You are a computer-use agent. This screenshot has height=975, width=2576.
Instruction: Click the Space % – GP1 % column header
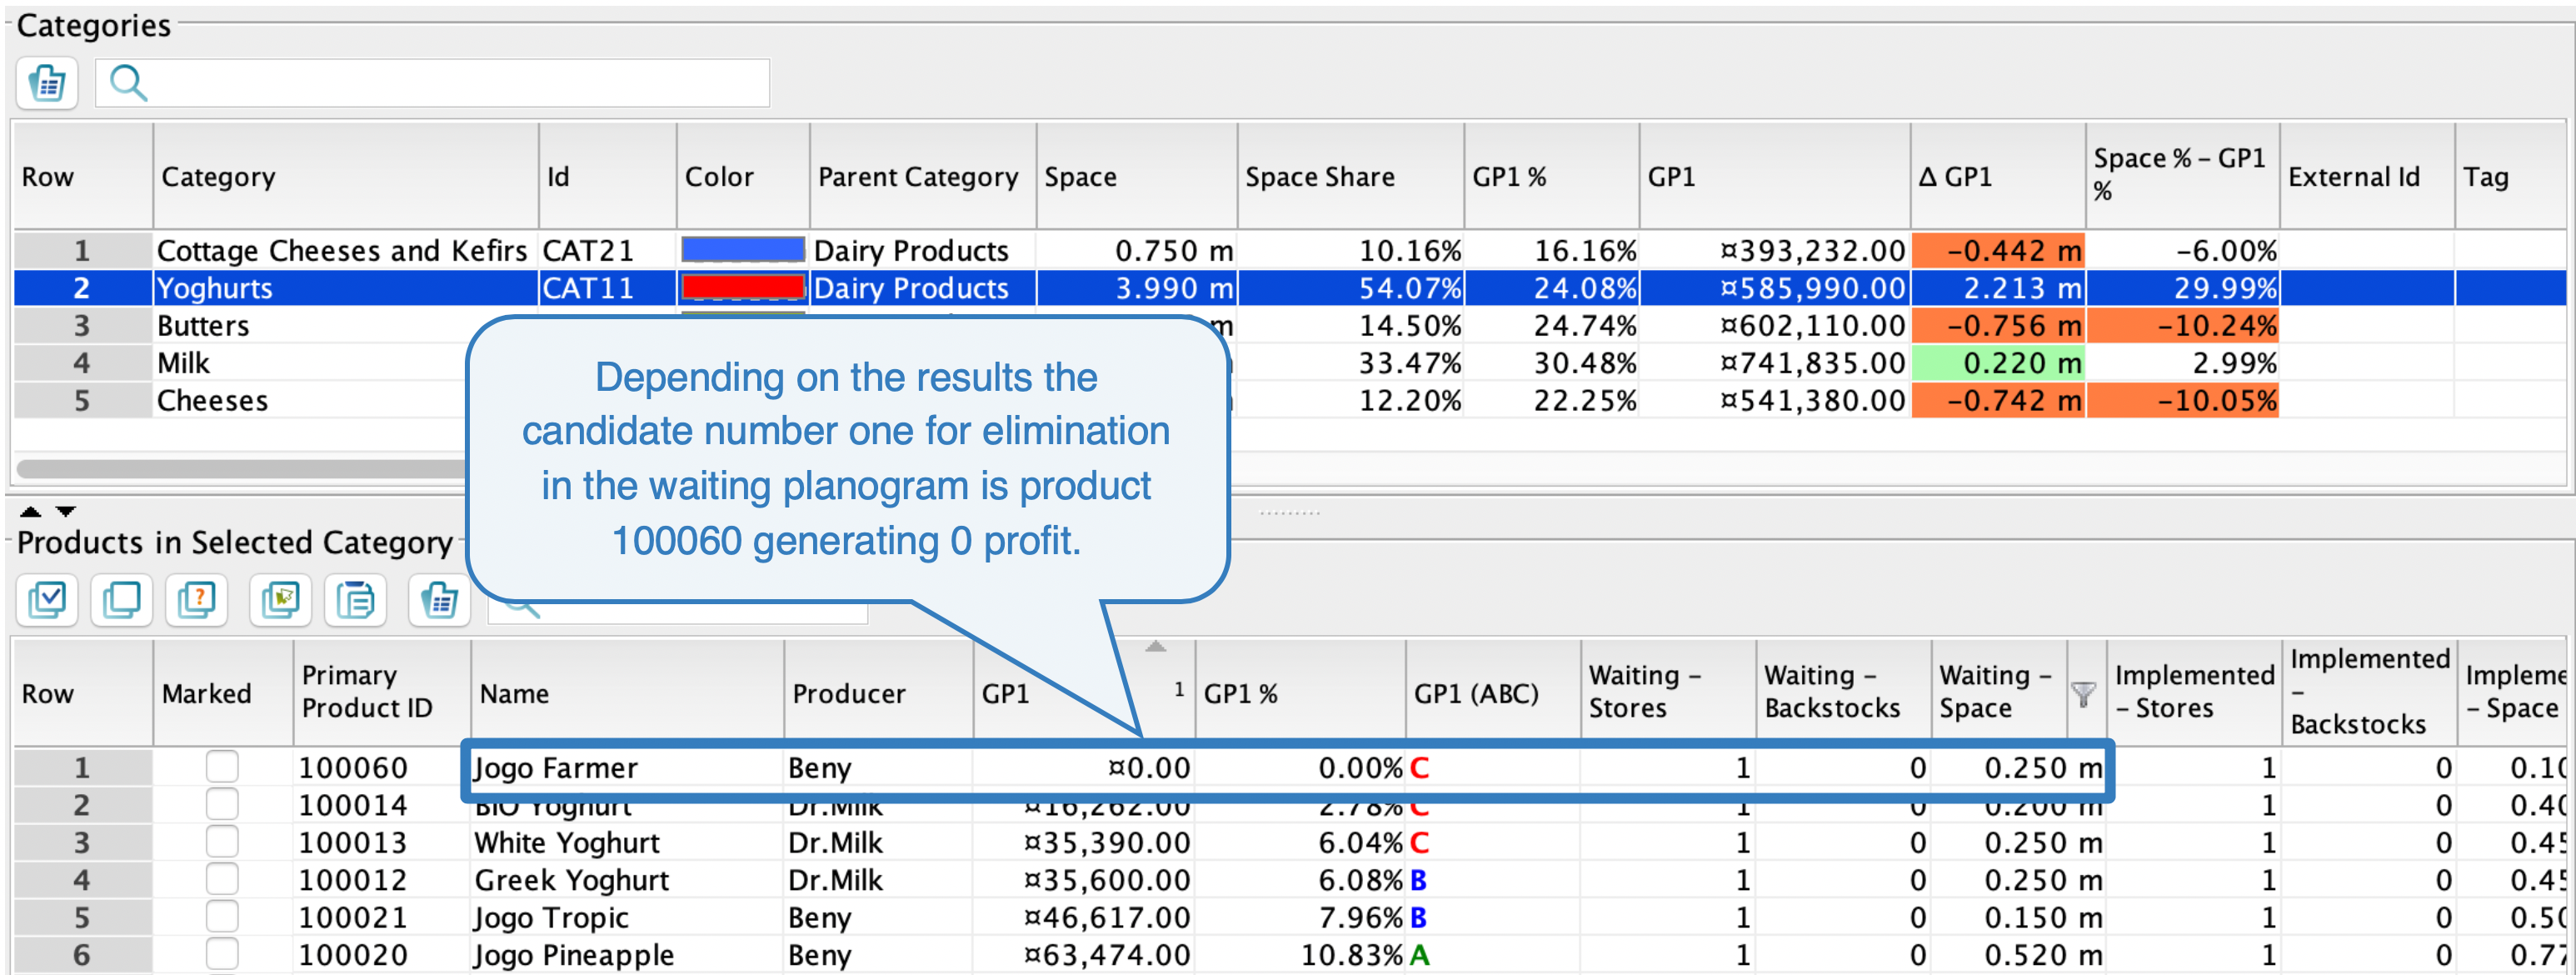tap(2182, 176)
